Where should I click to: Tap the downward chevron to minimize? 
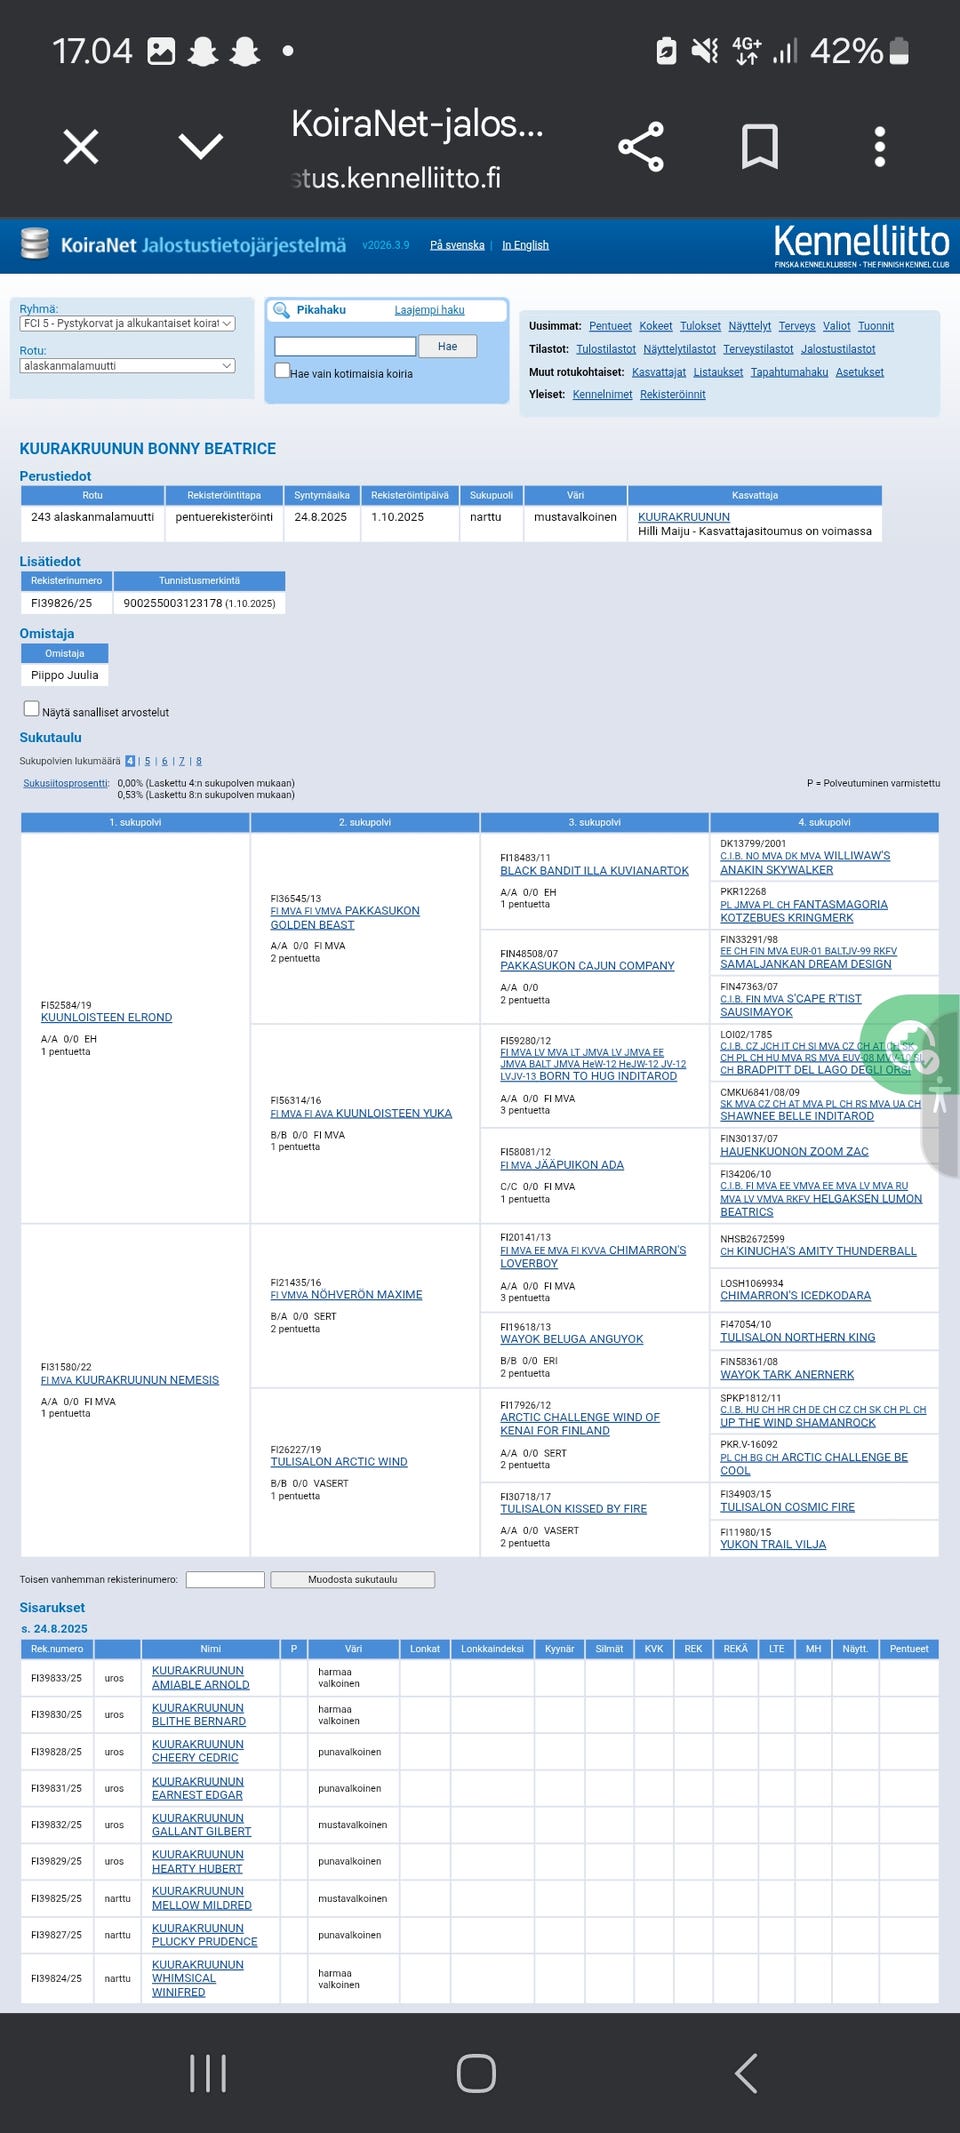point(201,147)
